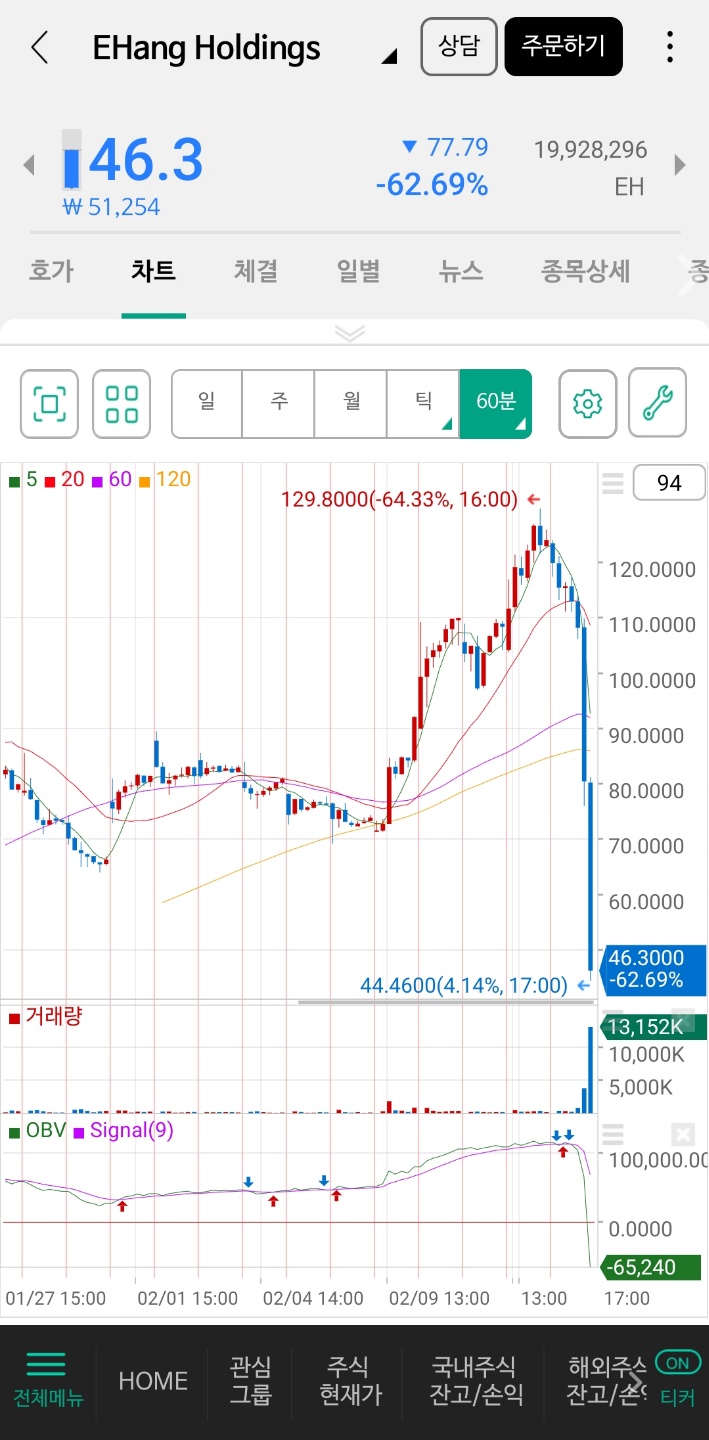Tap the OBV value tag -65,240
The image size is (709, 1440).
pos(652,1268)
